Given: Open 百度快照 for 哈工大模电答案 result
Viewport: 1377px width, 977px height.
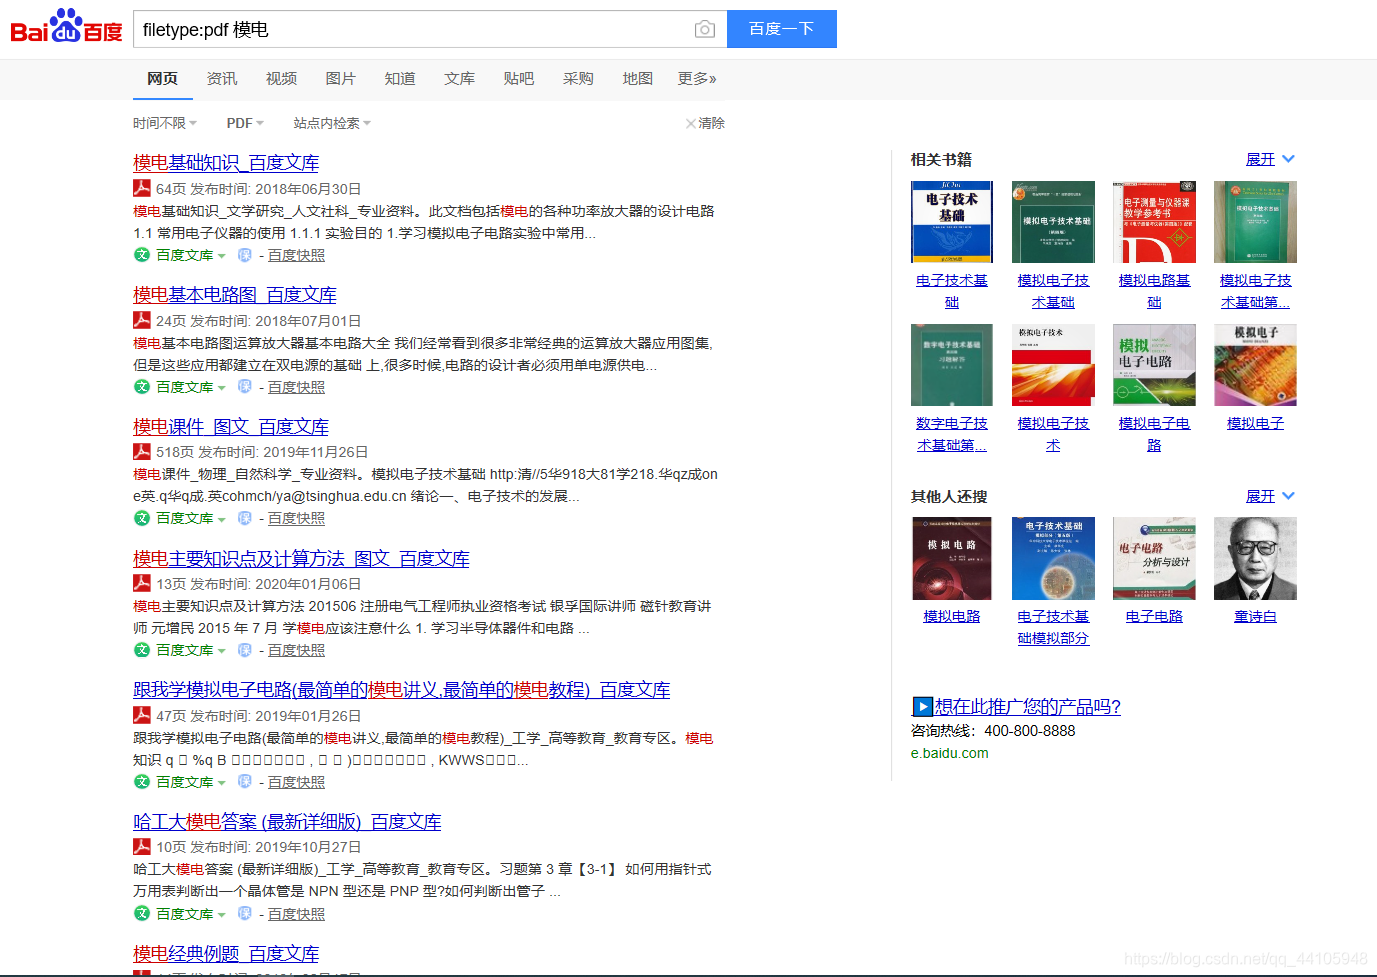Looking at the screenshot, I should 296,914.
